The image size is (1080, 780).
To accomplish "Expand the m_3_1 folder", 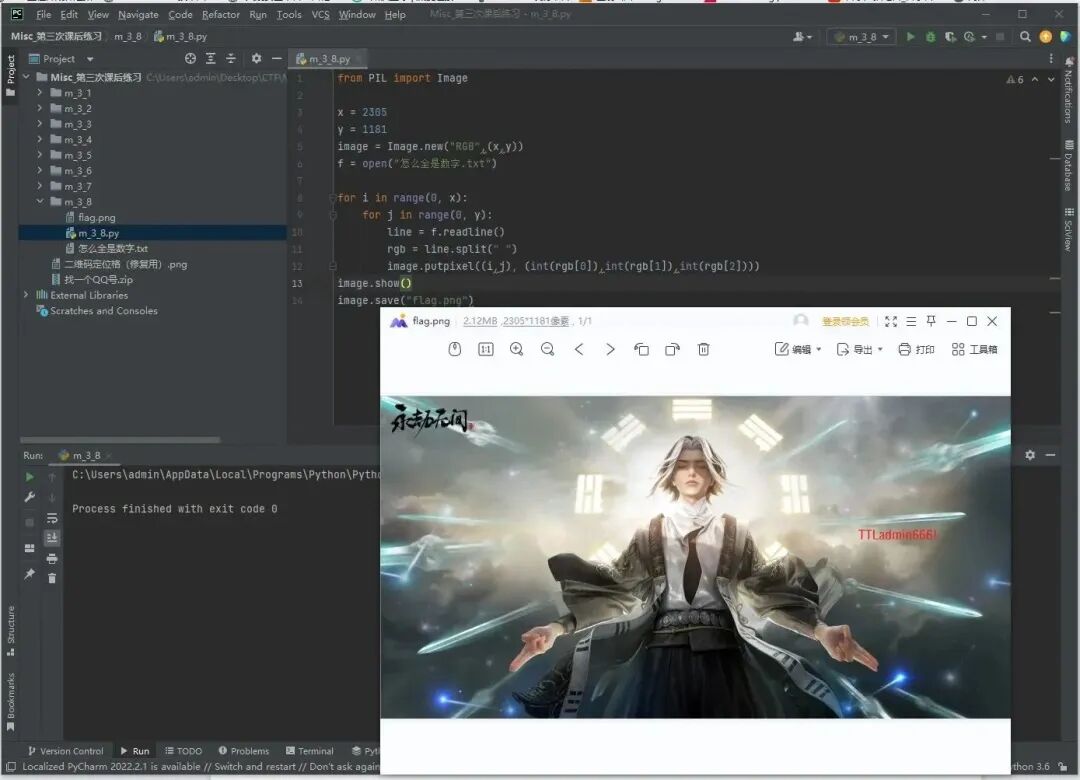I will (x=39, y=92).
